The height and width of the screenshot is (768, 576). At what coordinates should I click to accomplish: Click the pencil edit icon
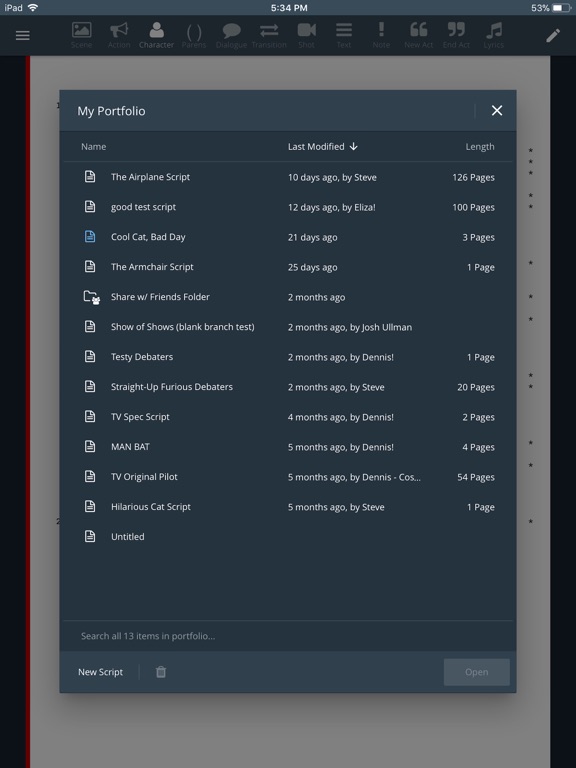tap(553, 35)
